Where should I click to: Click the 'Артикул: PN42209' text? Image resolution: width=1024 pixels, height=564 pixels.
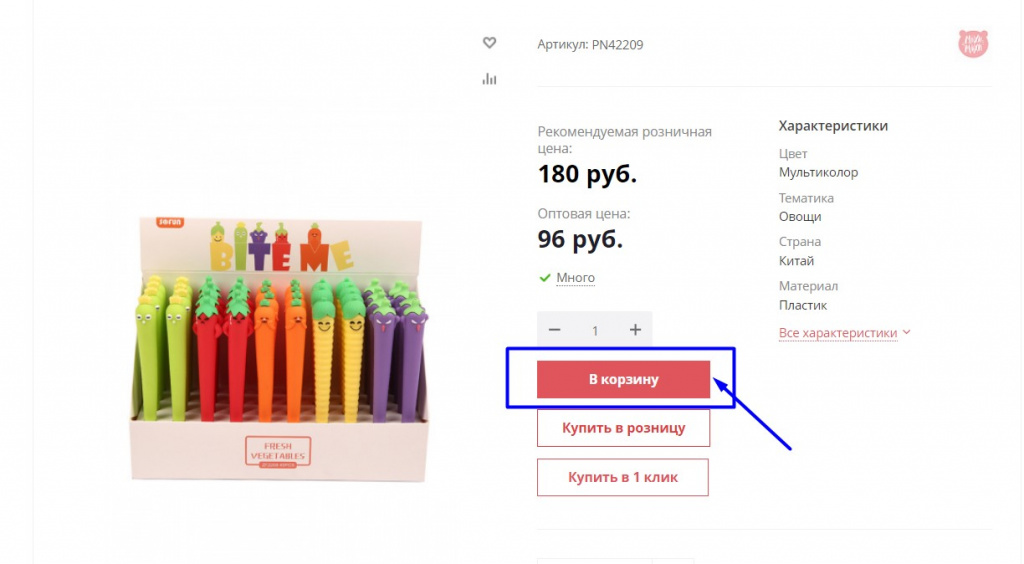point(590,44)
